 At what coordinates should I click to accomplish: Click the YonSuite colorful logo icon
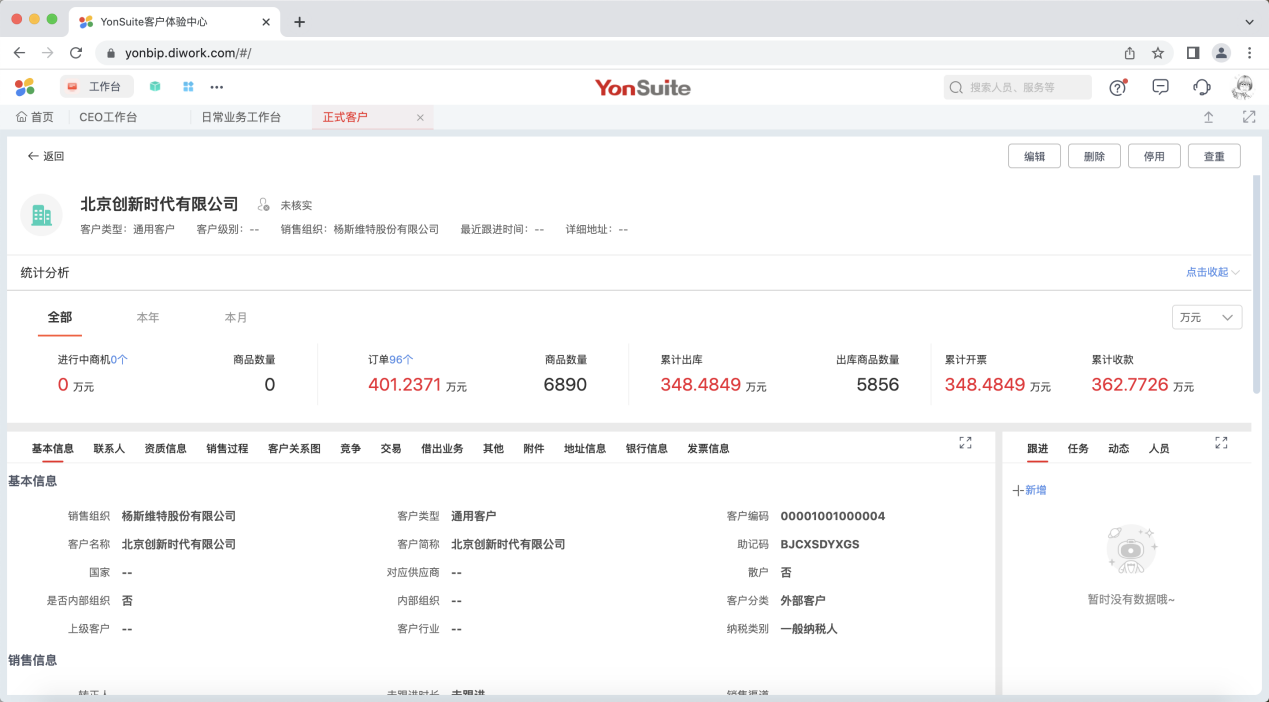coord(25,87)
